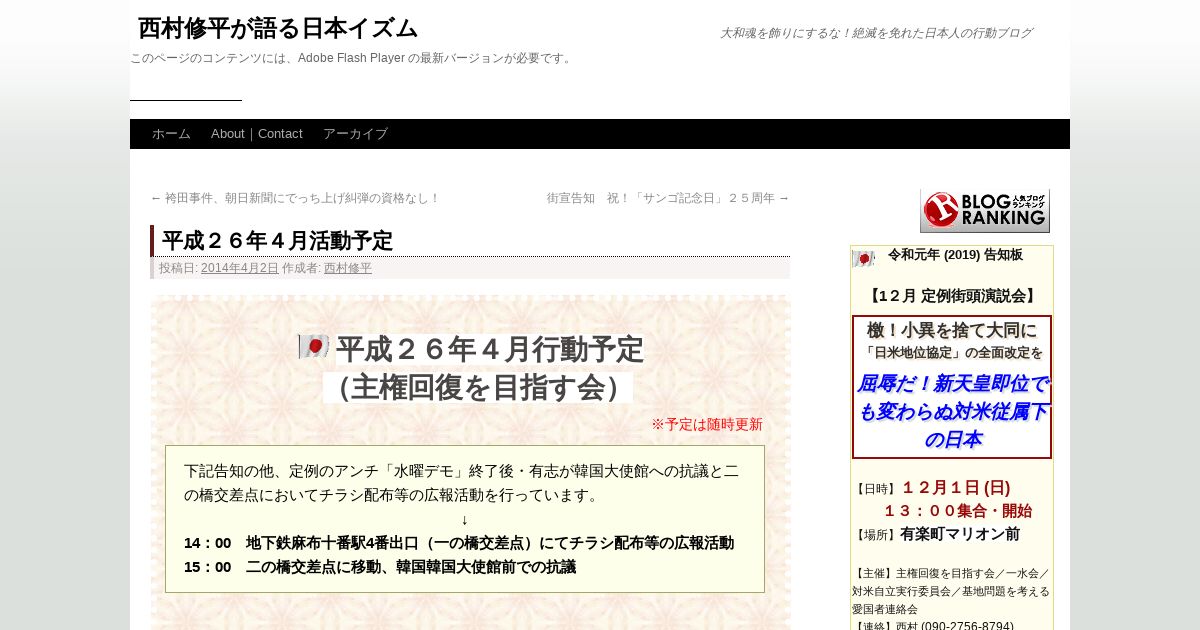
Task: Select the post title 平成２６年４月活動予定
Action: [277, 241]
